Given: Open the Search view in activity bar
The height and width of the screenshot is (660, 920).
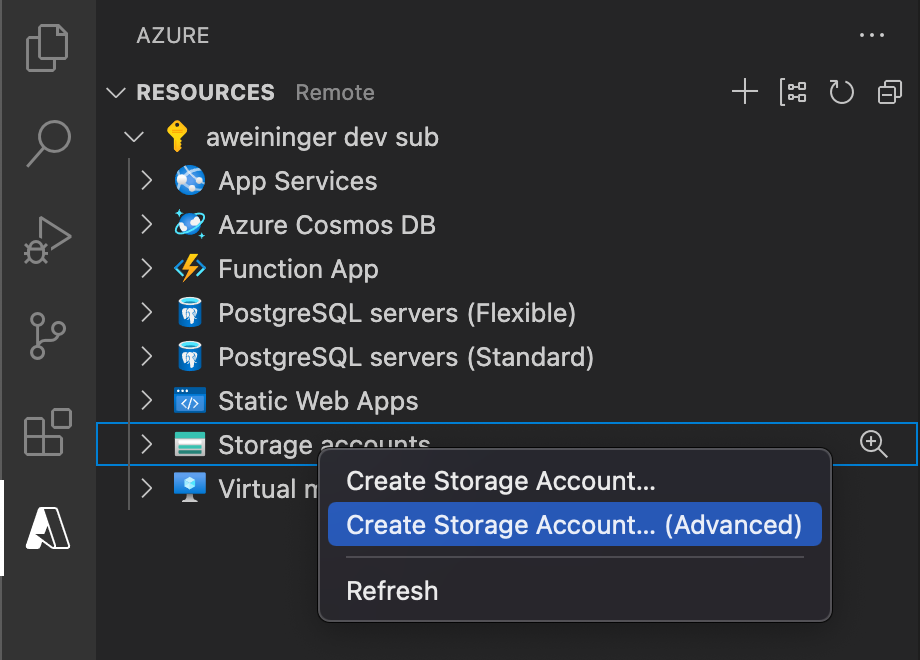Looking at the screenshot, I should 47,143.
